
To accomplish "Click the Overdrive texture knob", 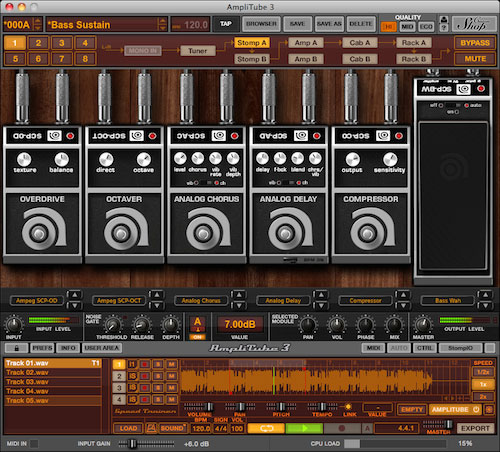I will [24, 159].
